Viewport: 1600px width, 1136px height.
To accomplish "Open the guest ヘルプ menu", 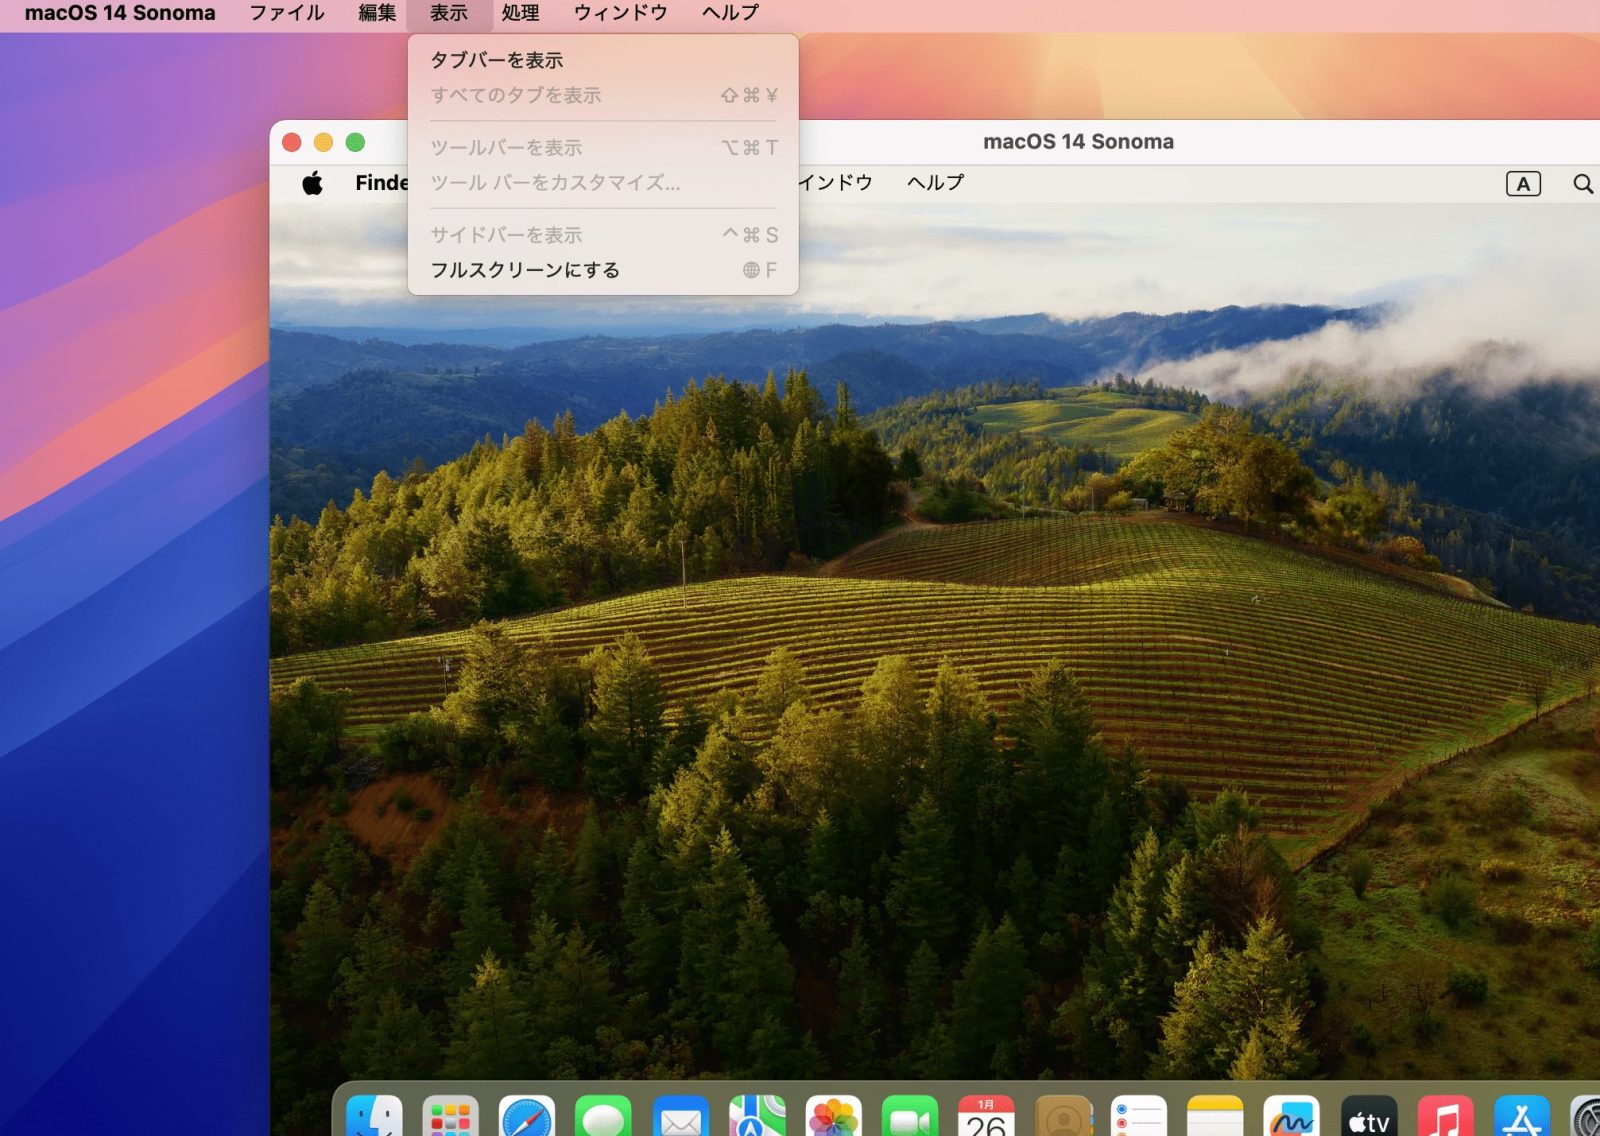I will (x=936, y=183).
